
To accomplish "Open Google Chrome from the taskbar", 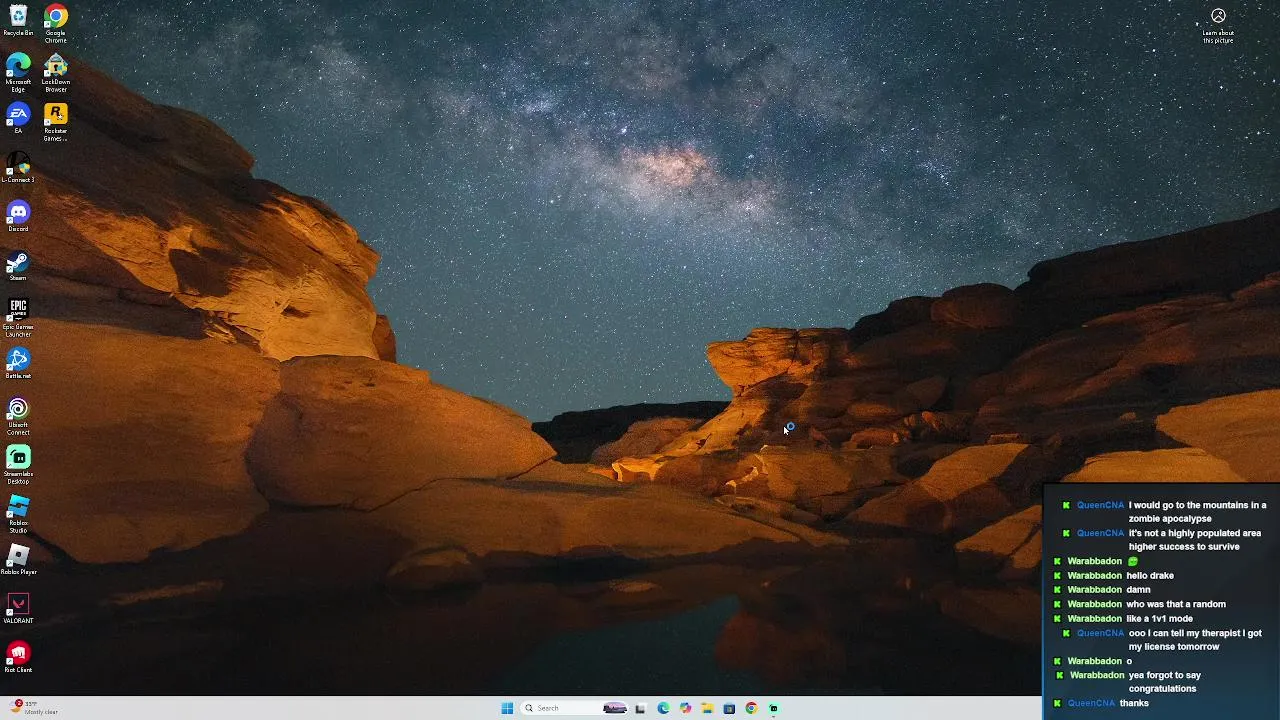I will pos(751,708).
